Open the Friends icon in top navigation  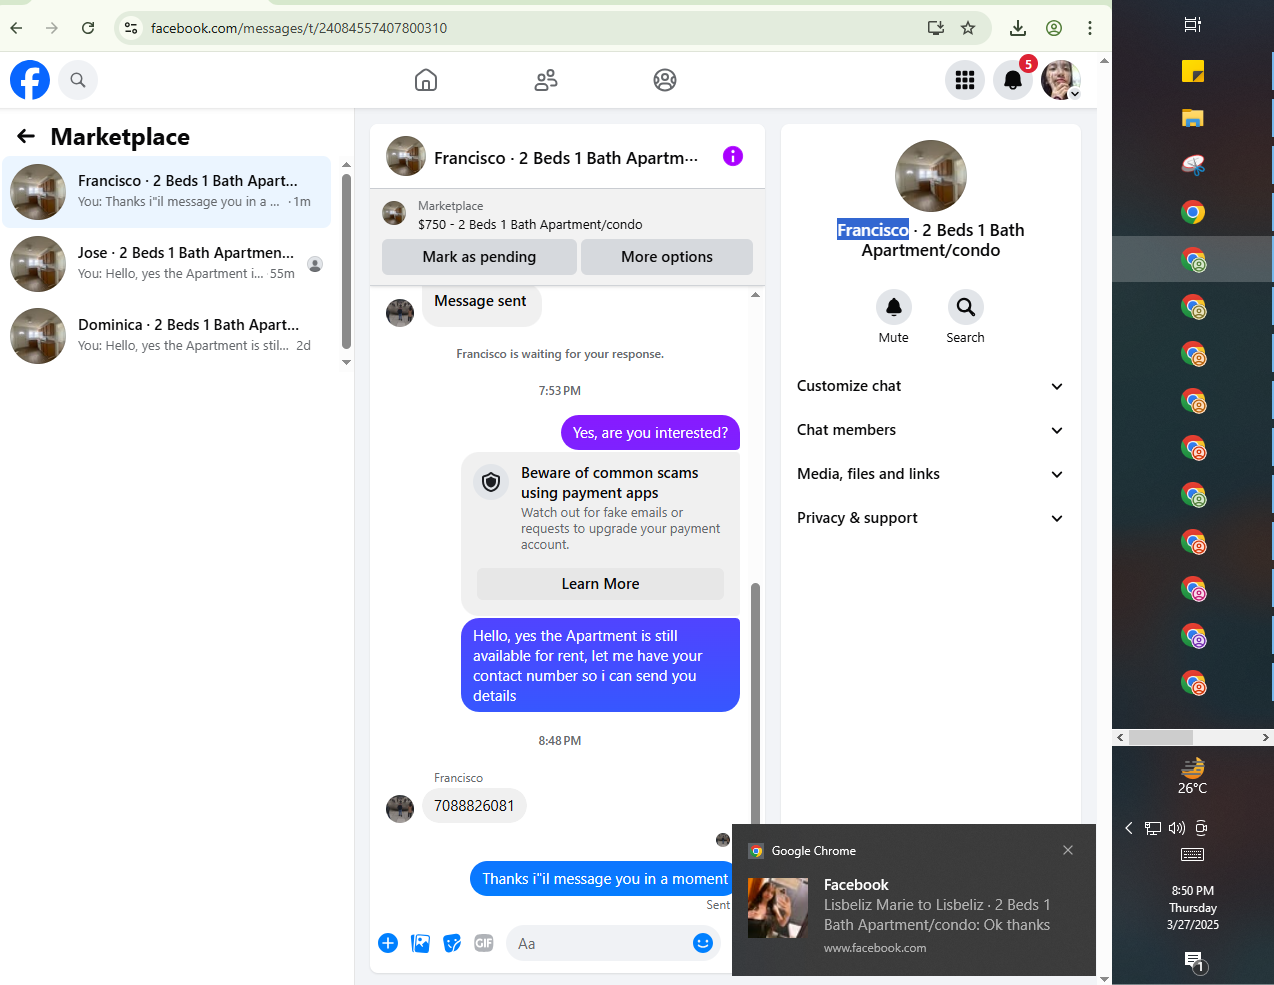click(546, 80)
